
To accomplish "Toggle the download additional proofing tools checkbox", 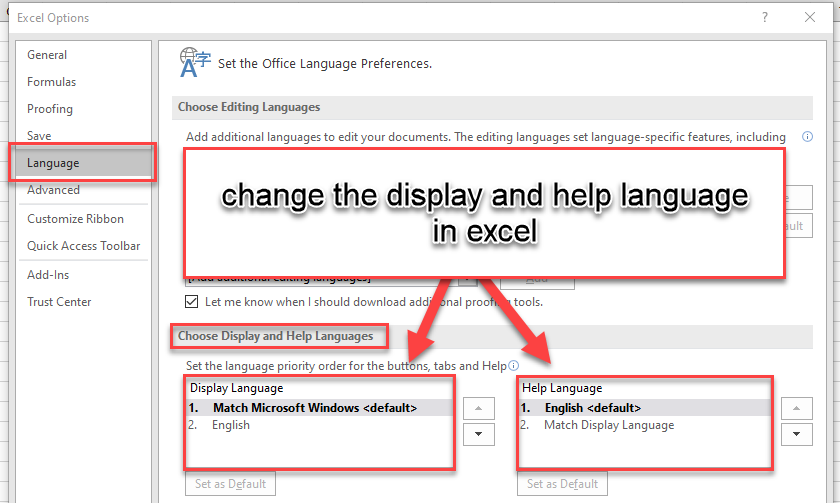I will (x=191, y=302).
